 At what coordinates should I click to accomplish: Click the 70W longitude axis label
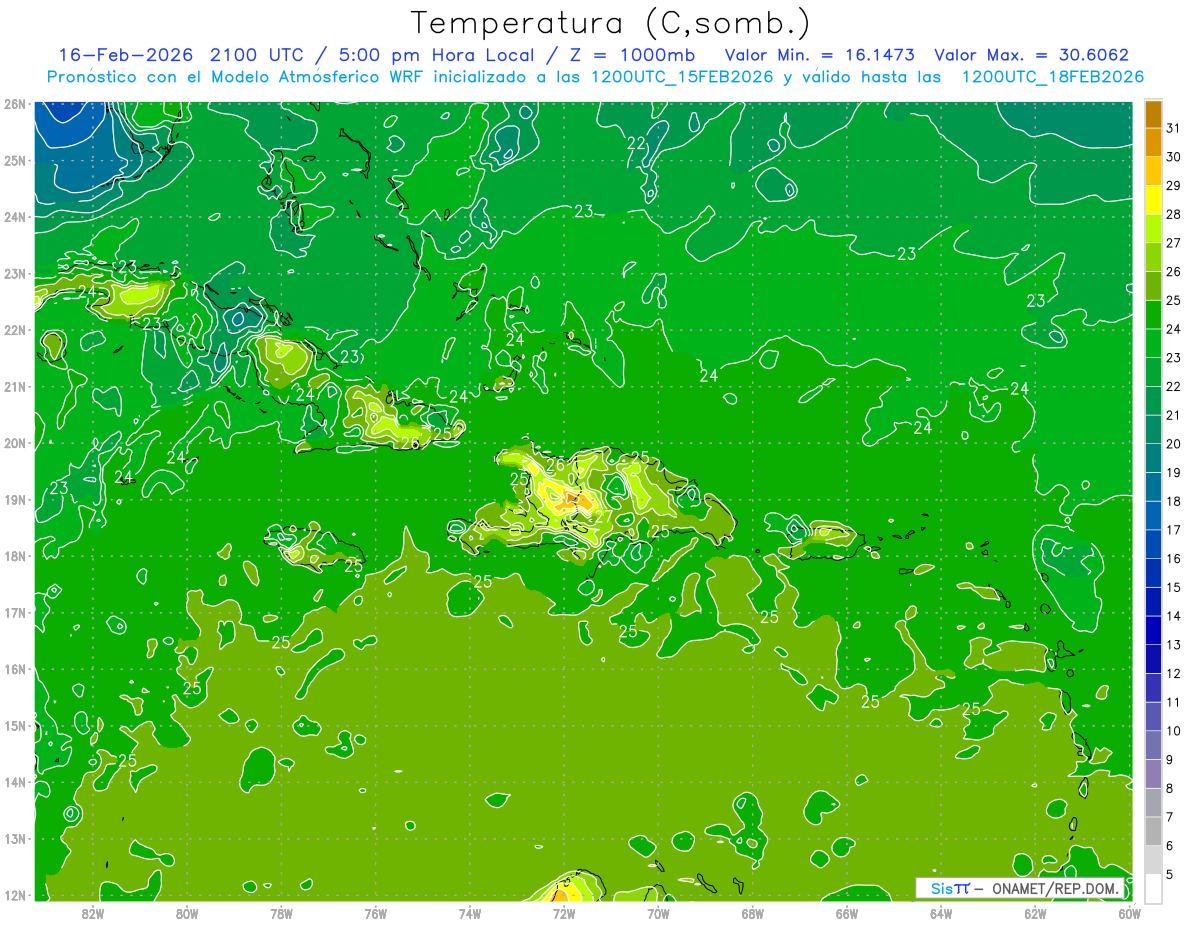coord(658,913)
